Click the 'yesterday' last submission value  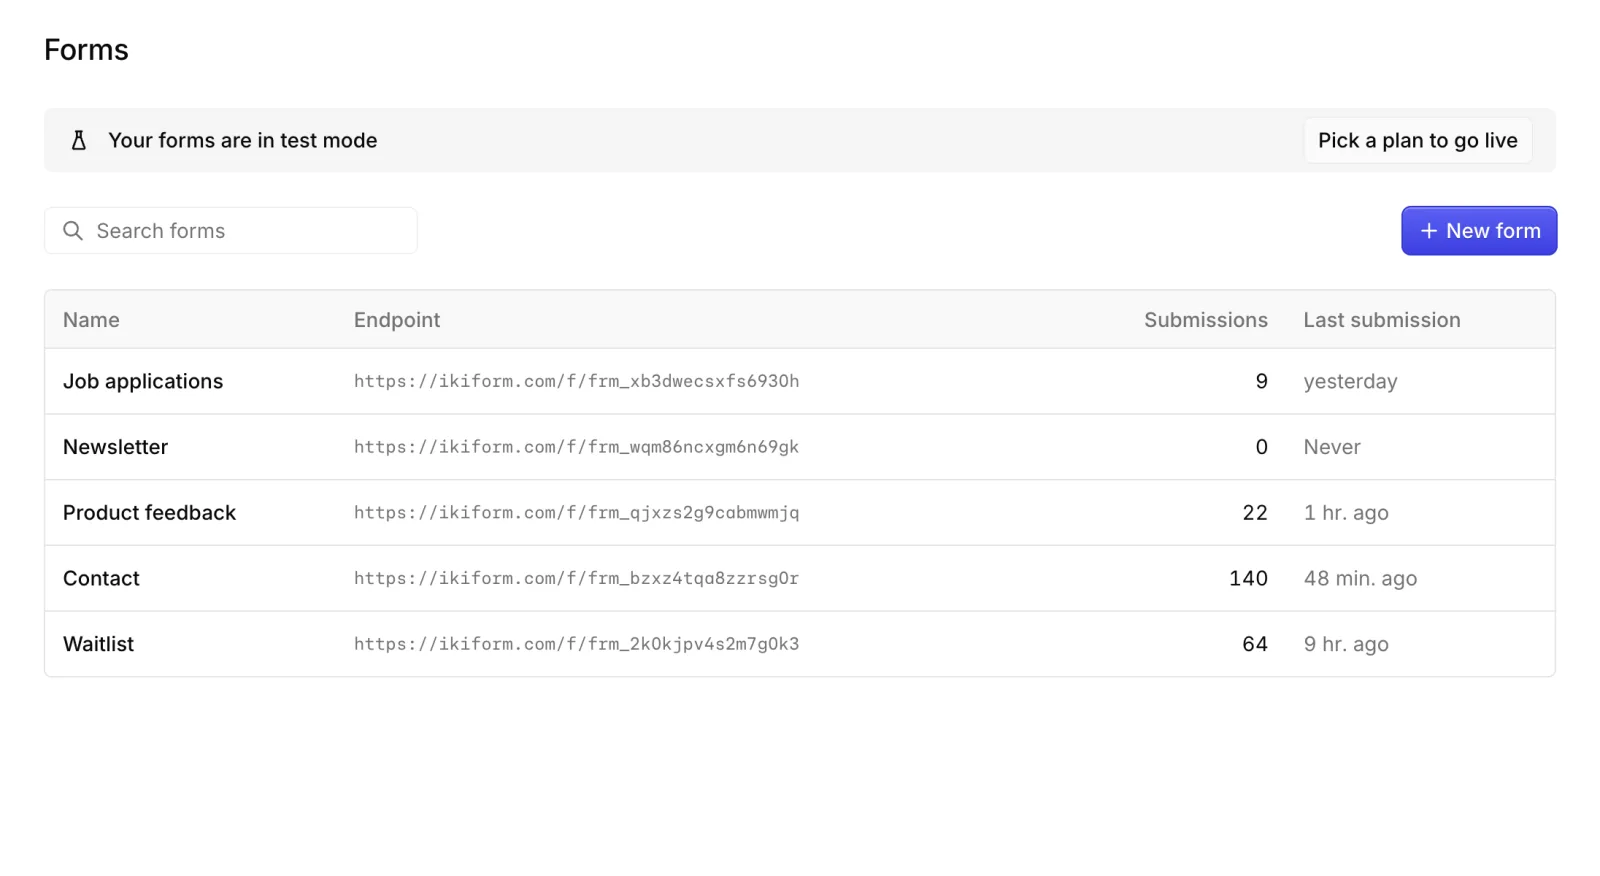click(x=1350, y=382)
